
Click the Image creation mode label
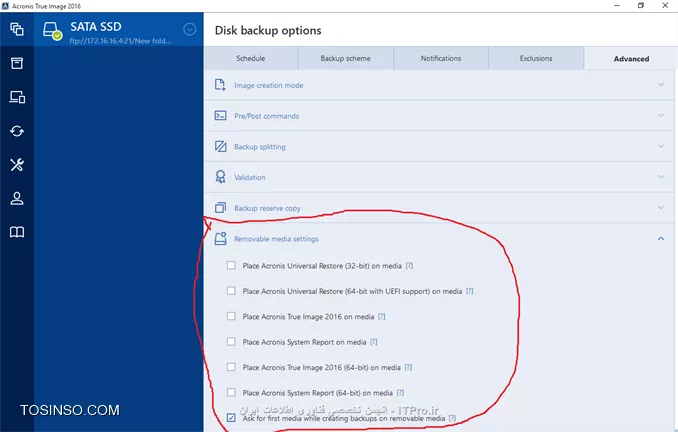click(x=269, y=85)
